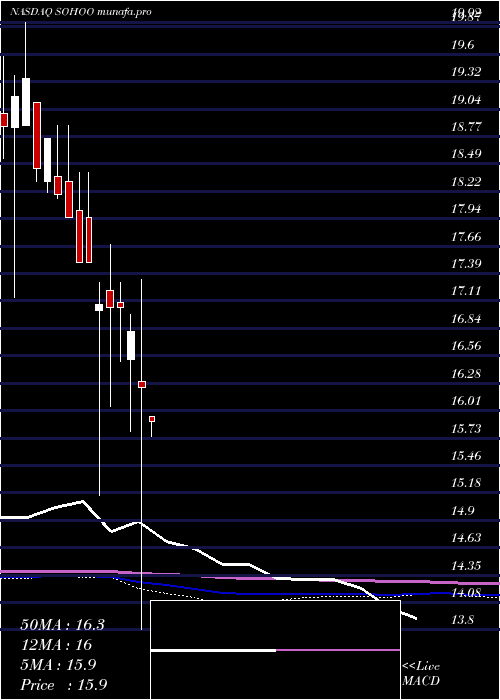Image resolution: width=500 pixels, height=700 pixels.
Task: Click the 15.18 price axis label
Action: (x=466, y=483)
